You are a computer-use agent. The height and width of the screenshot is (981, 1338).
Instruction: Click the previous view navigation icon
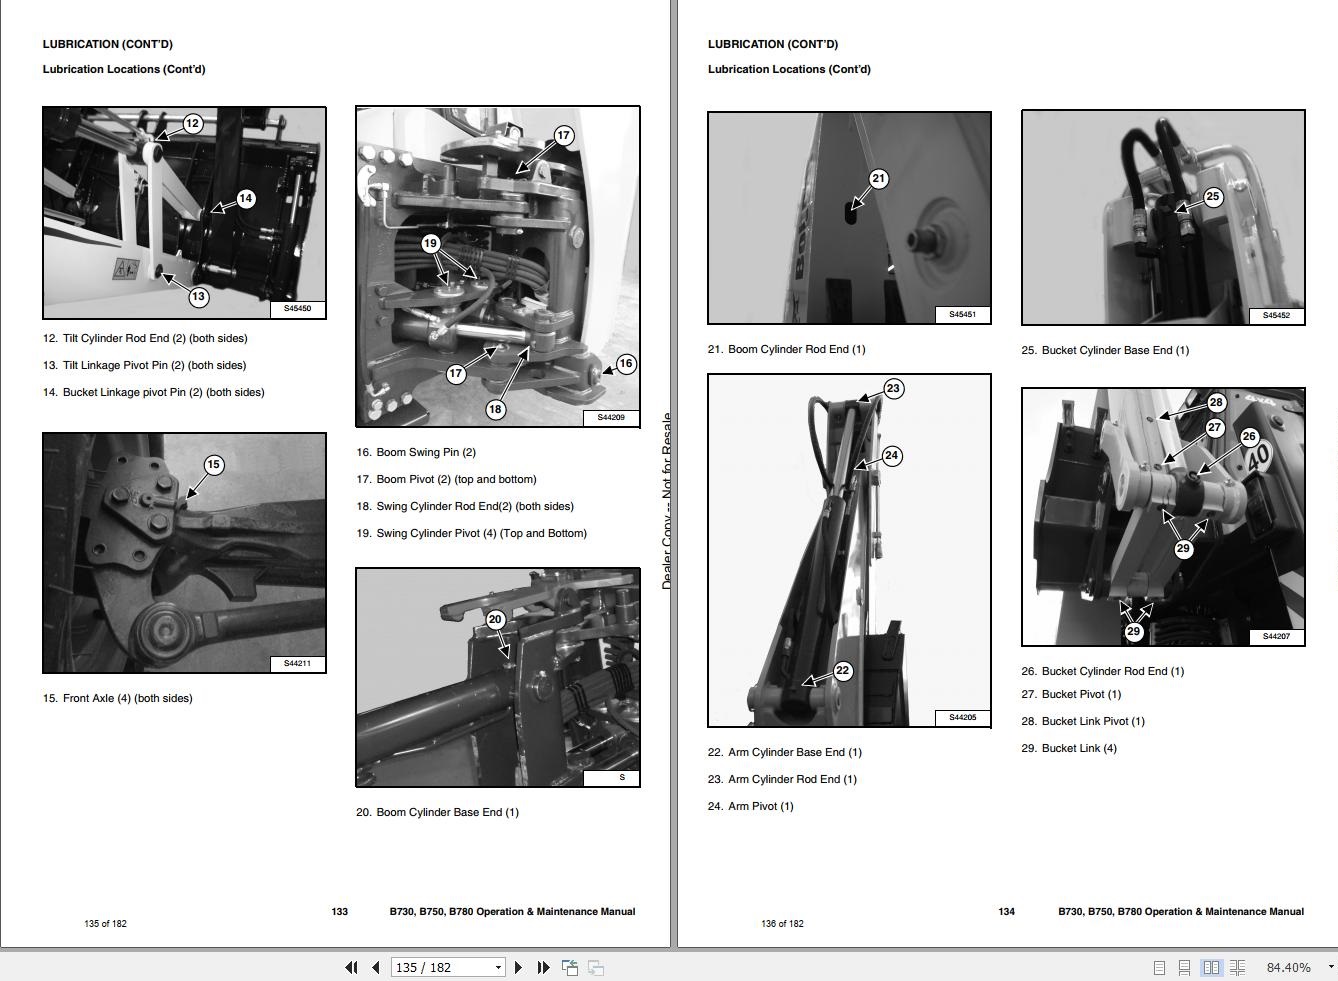[570, 967]
